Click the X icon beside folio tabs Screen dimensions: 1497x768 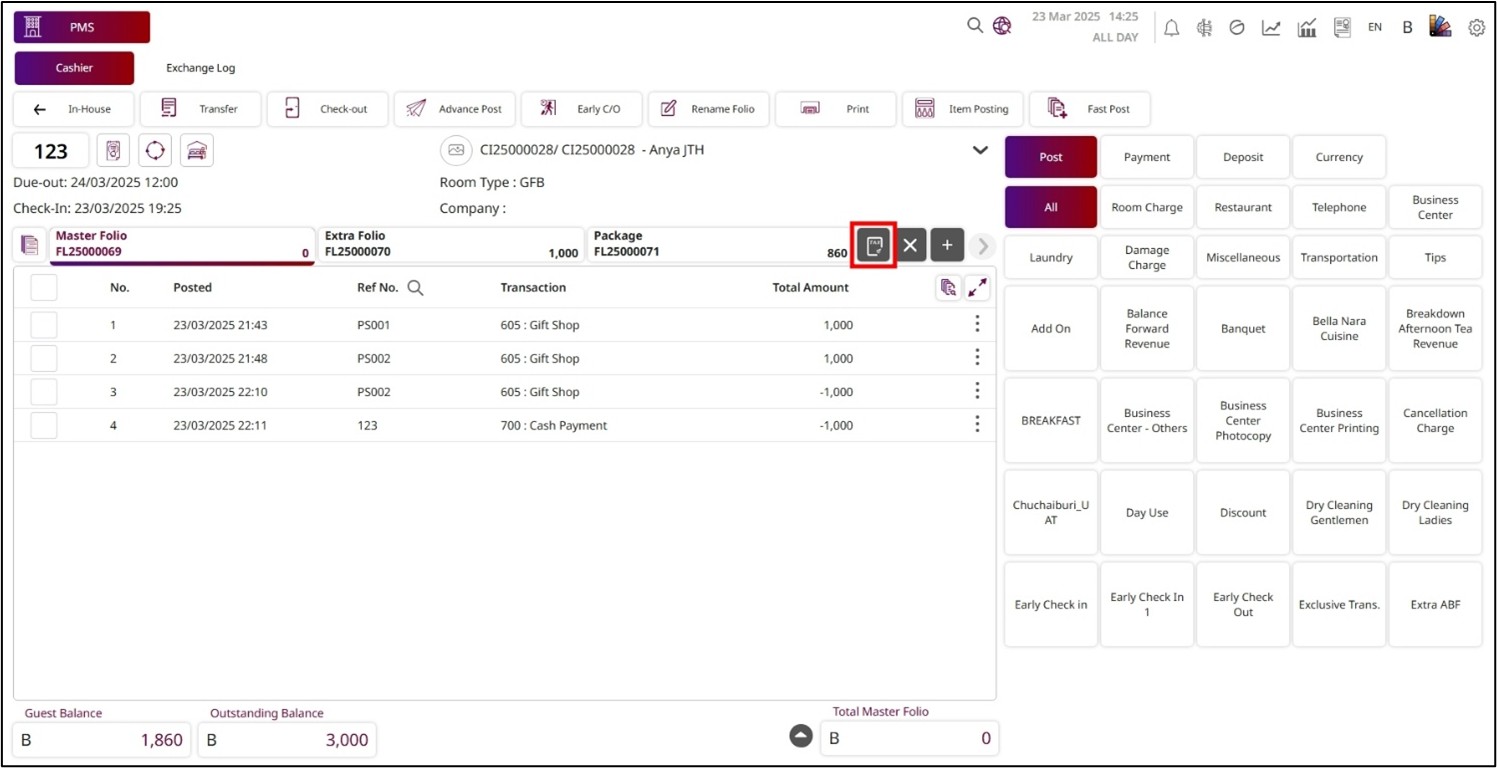pyautogui.click(x=910, y=245)
